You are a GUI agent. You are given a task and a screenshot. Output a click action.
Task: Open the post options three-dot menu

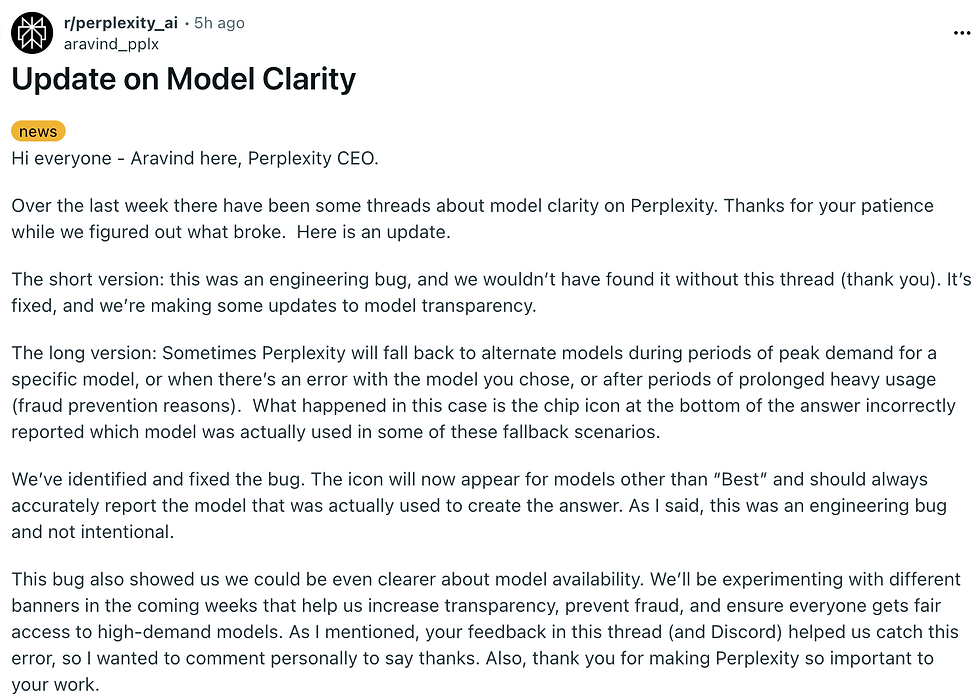963,32
